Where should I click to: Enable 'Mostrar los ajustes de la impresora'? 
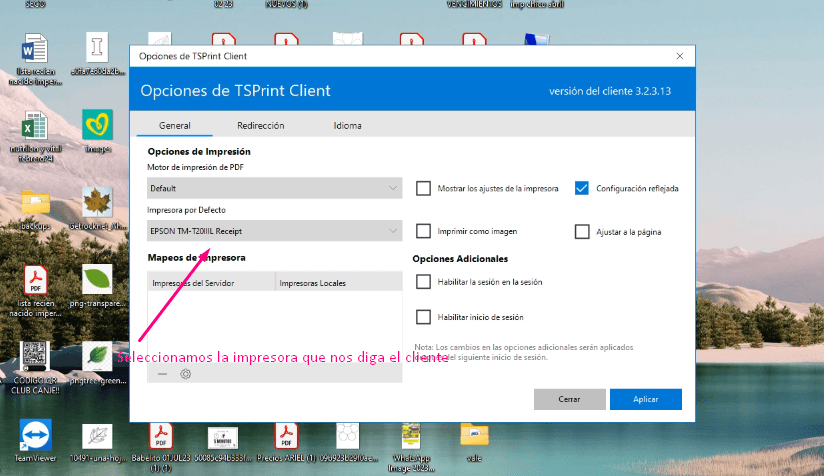pos(424,188)
